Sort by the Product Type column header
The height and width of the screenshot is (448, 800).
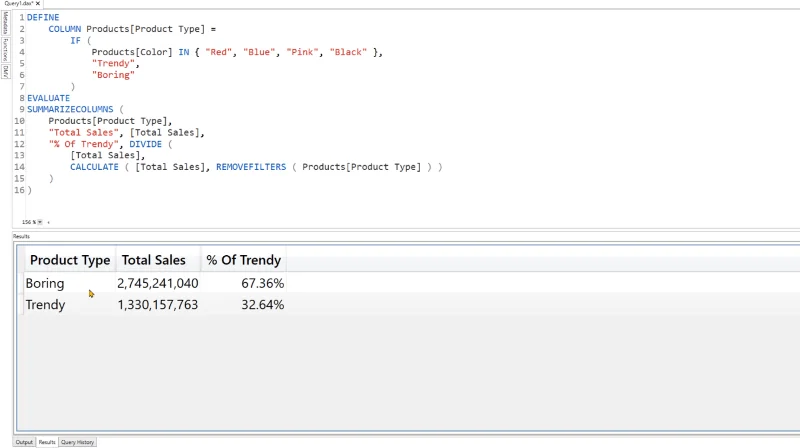(x=70, y=260)
